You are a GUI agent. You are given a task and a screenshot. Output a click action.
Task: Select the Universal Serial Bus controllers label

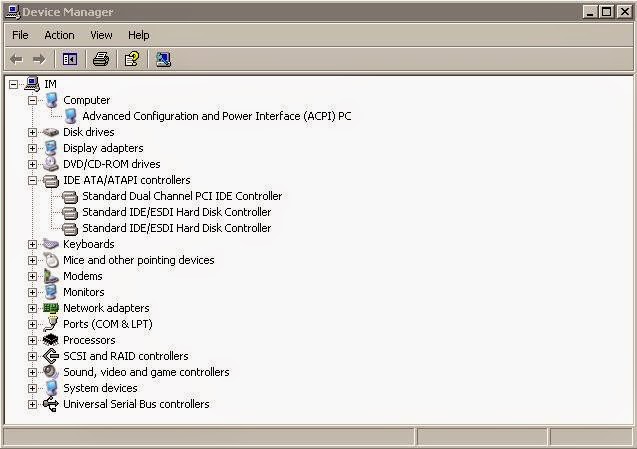136,404
